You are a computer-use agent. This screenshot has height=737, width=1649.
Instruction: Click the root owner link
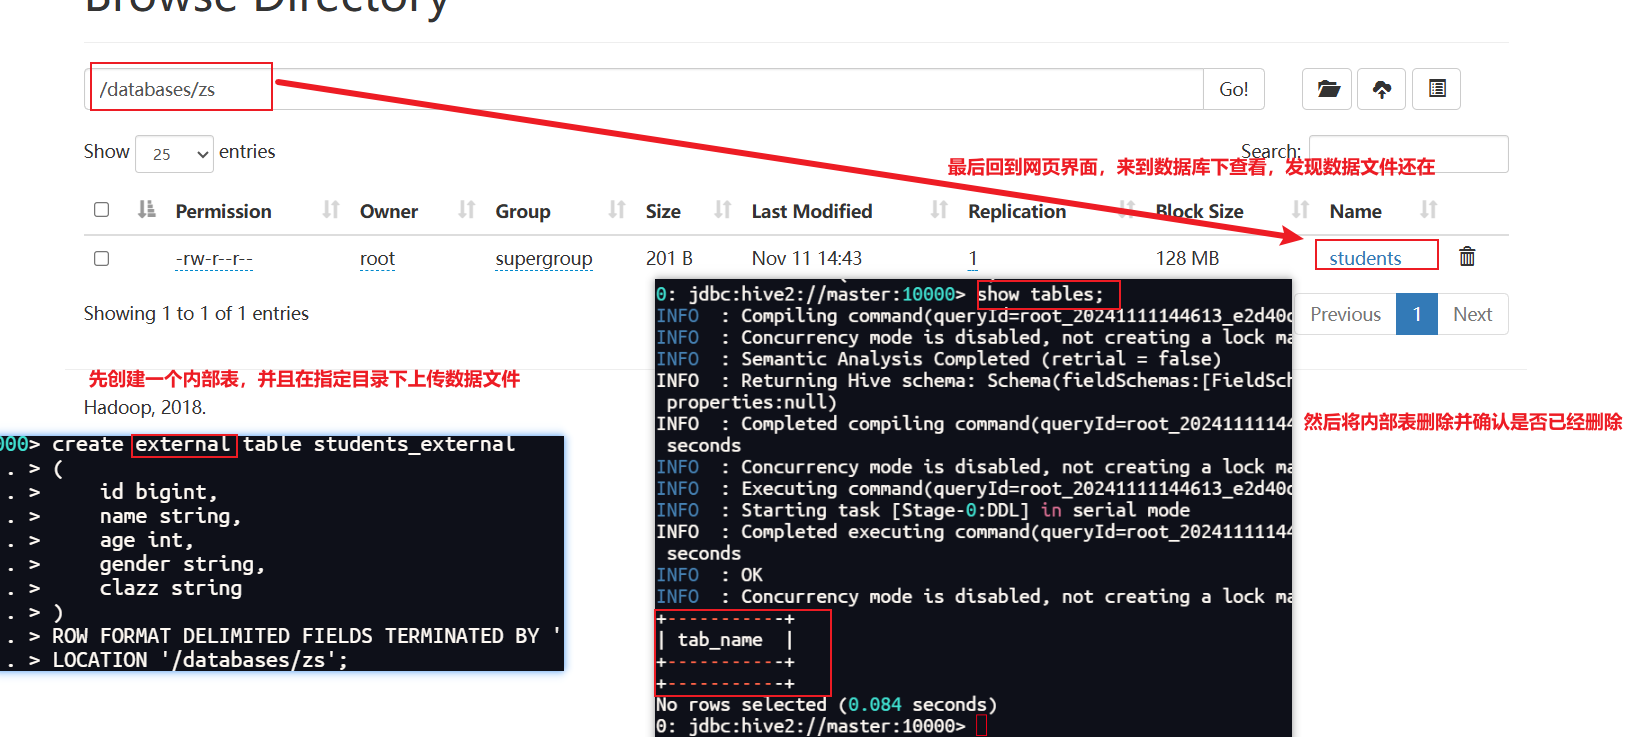coord(377,259)
